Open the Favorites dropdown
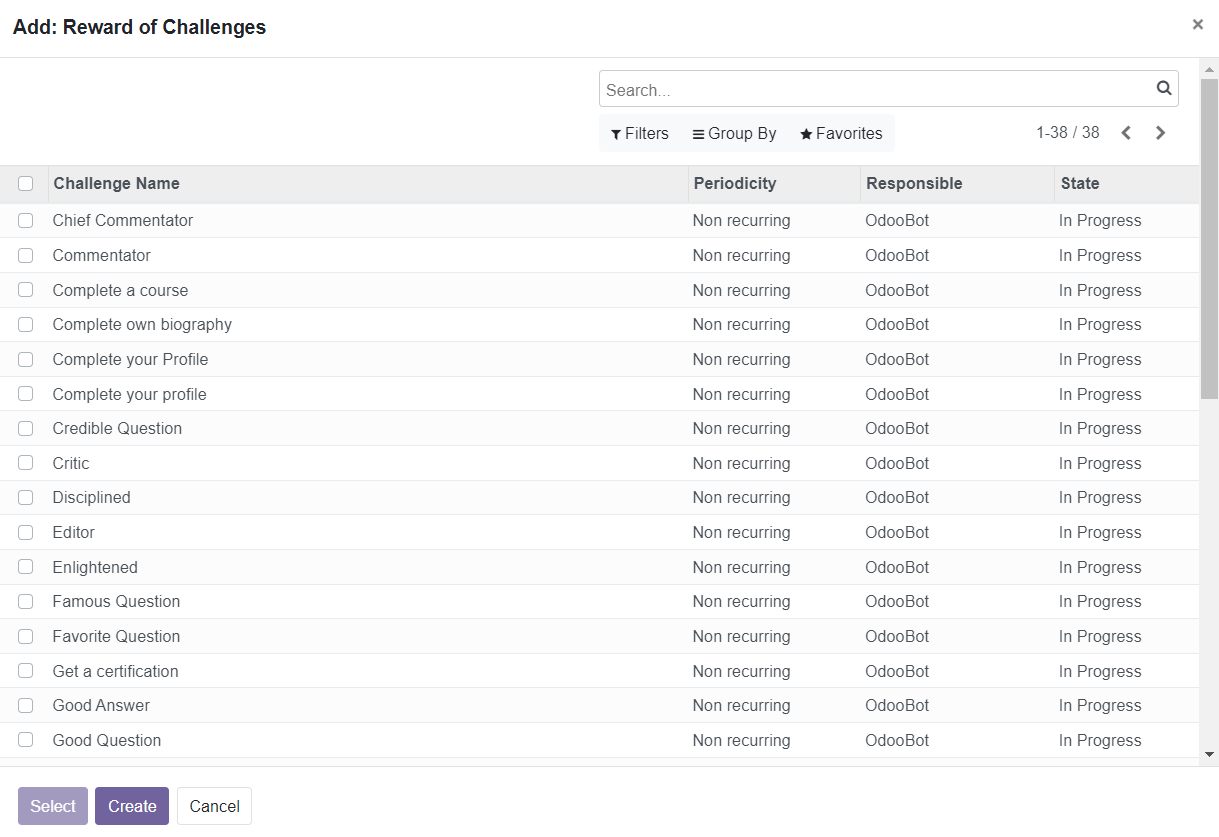 click(841, 134)
